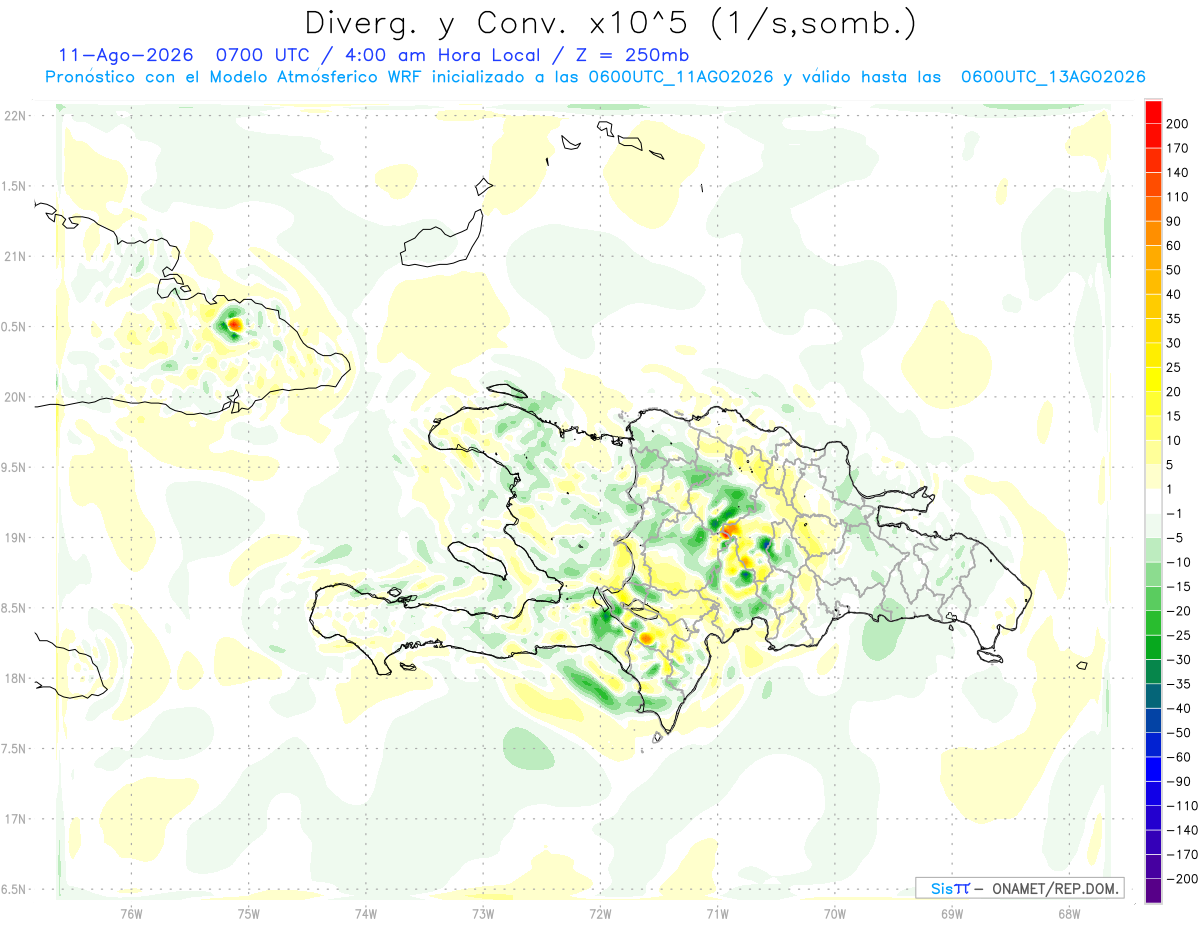Screen dimensions: 1200x927
Task: Click the red divergence maximum over eastern Cuba
Action: [x=234, y=325]
